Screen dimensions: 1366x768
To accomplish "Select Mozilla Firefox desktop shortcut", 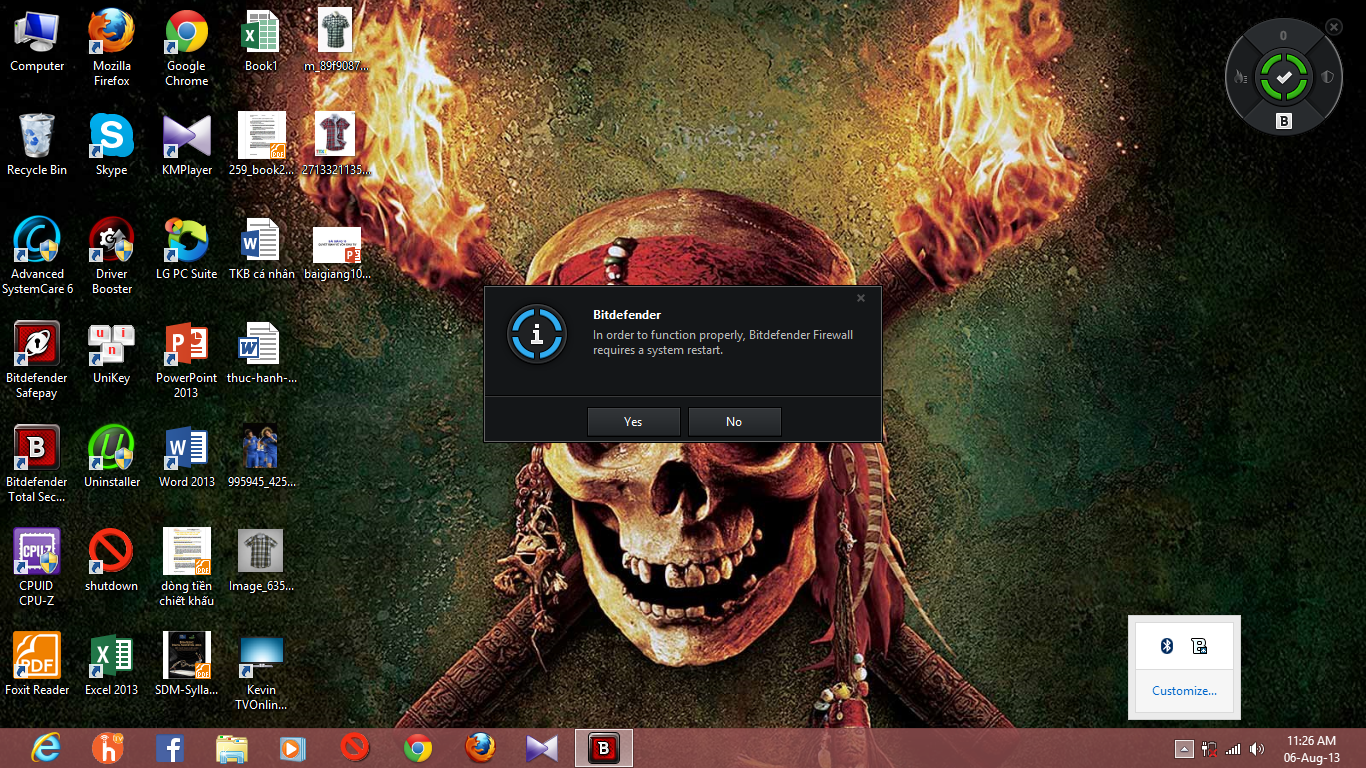I will pos(112,48).
